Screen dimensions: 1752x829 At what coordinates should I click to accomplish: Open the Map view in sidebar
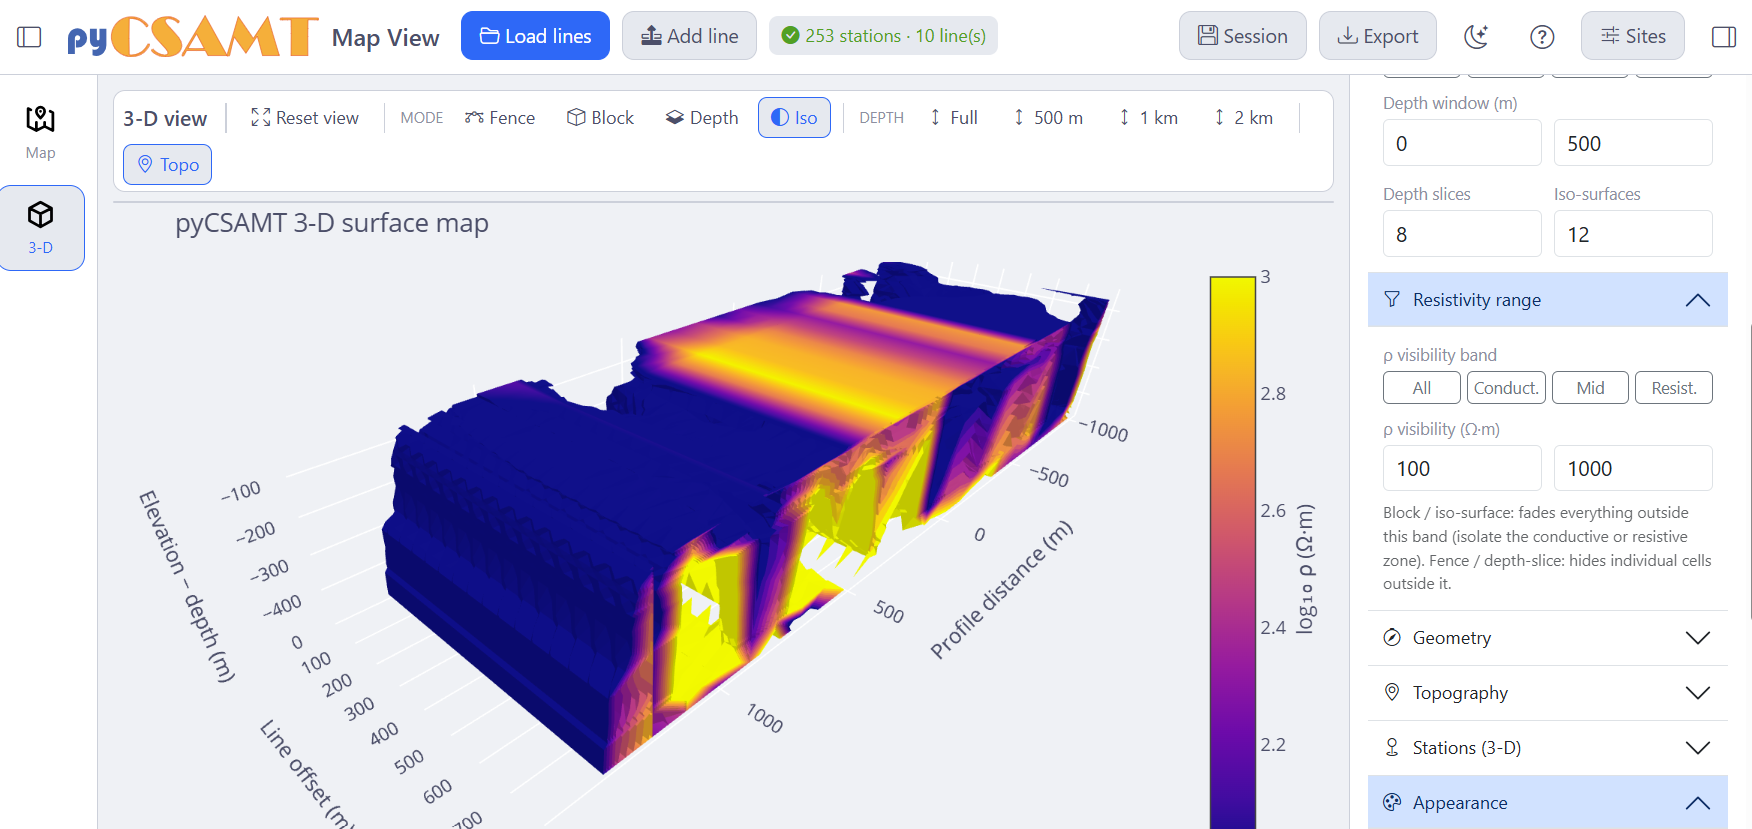click(41, 132)
